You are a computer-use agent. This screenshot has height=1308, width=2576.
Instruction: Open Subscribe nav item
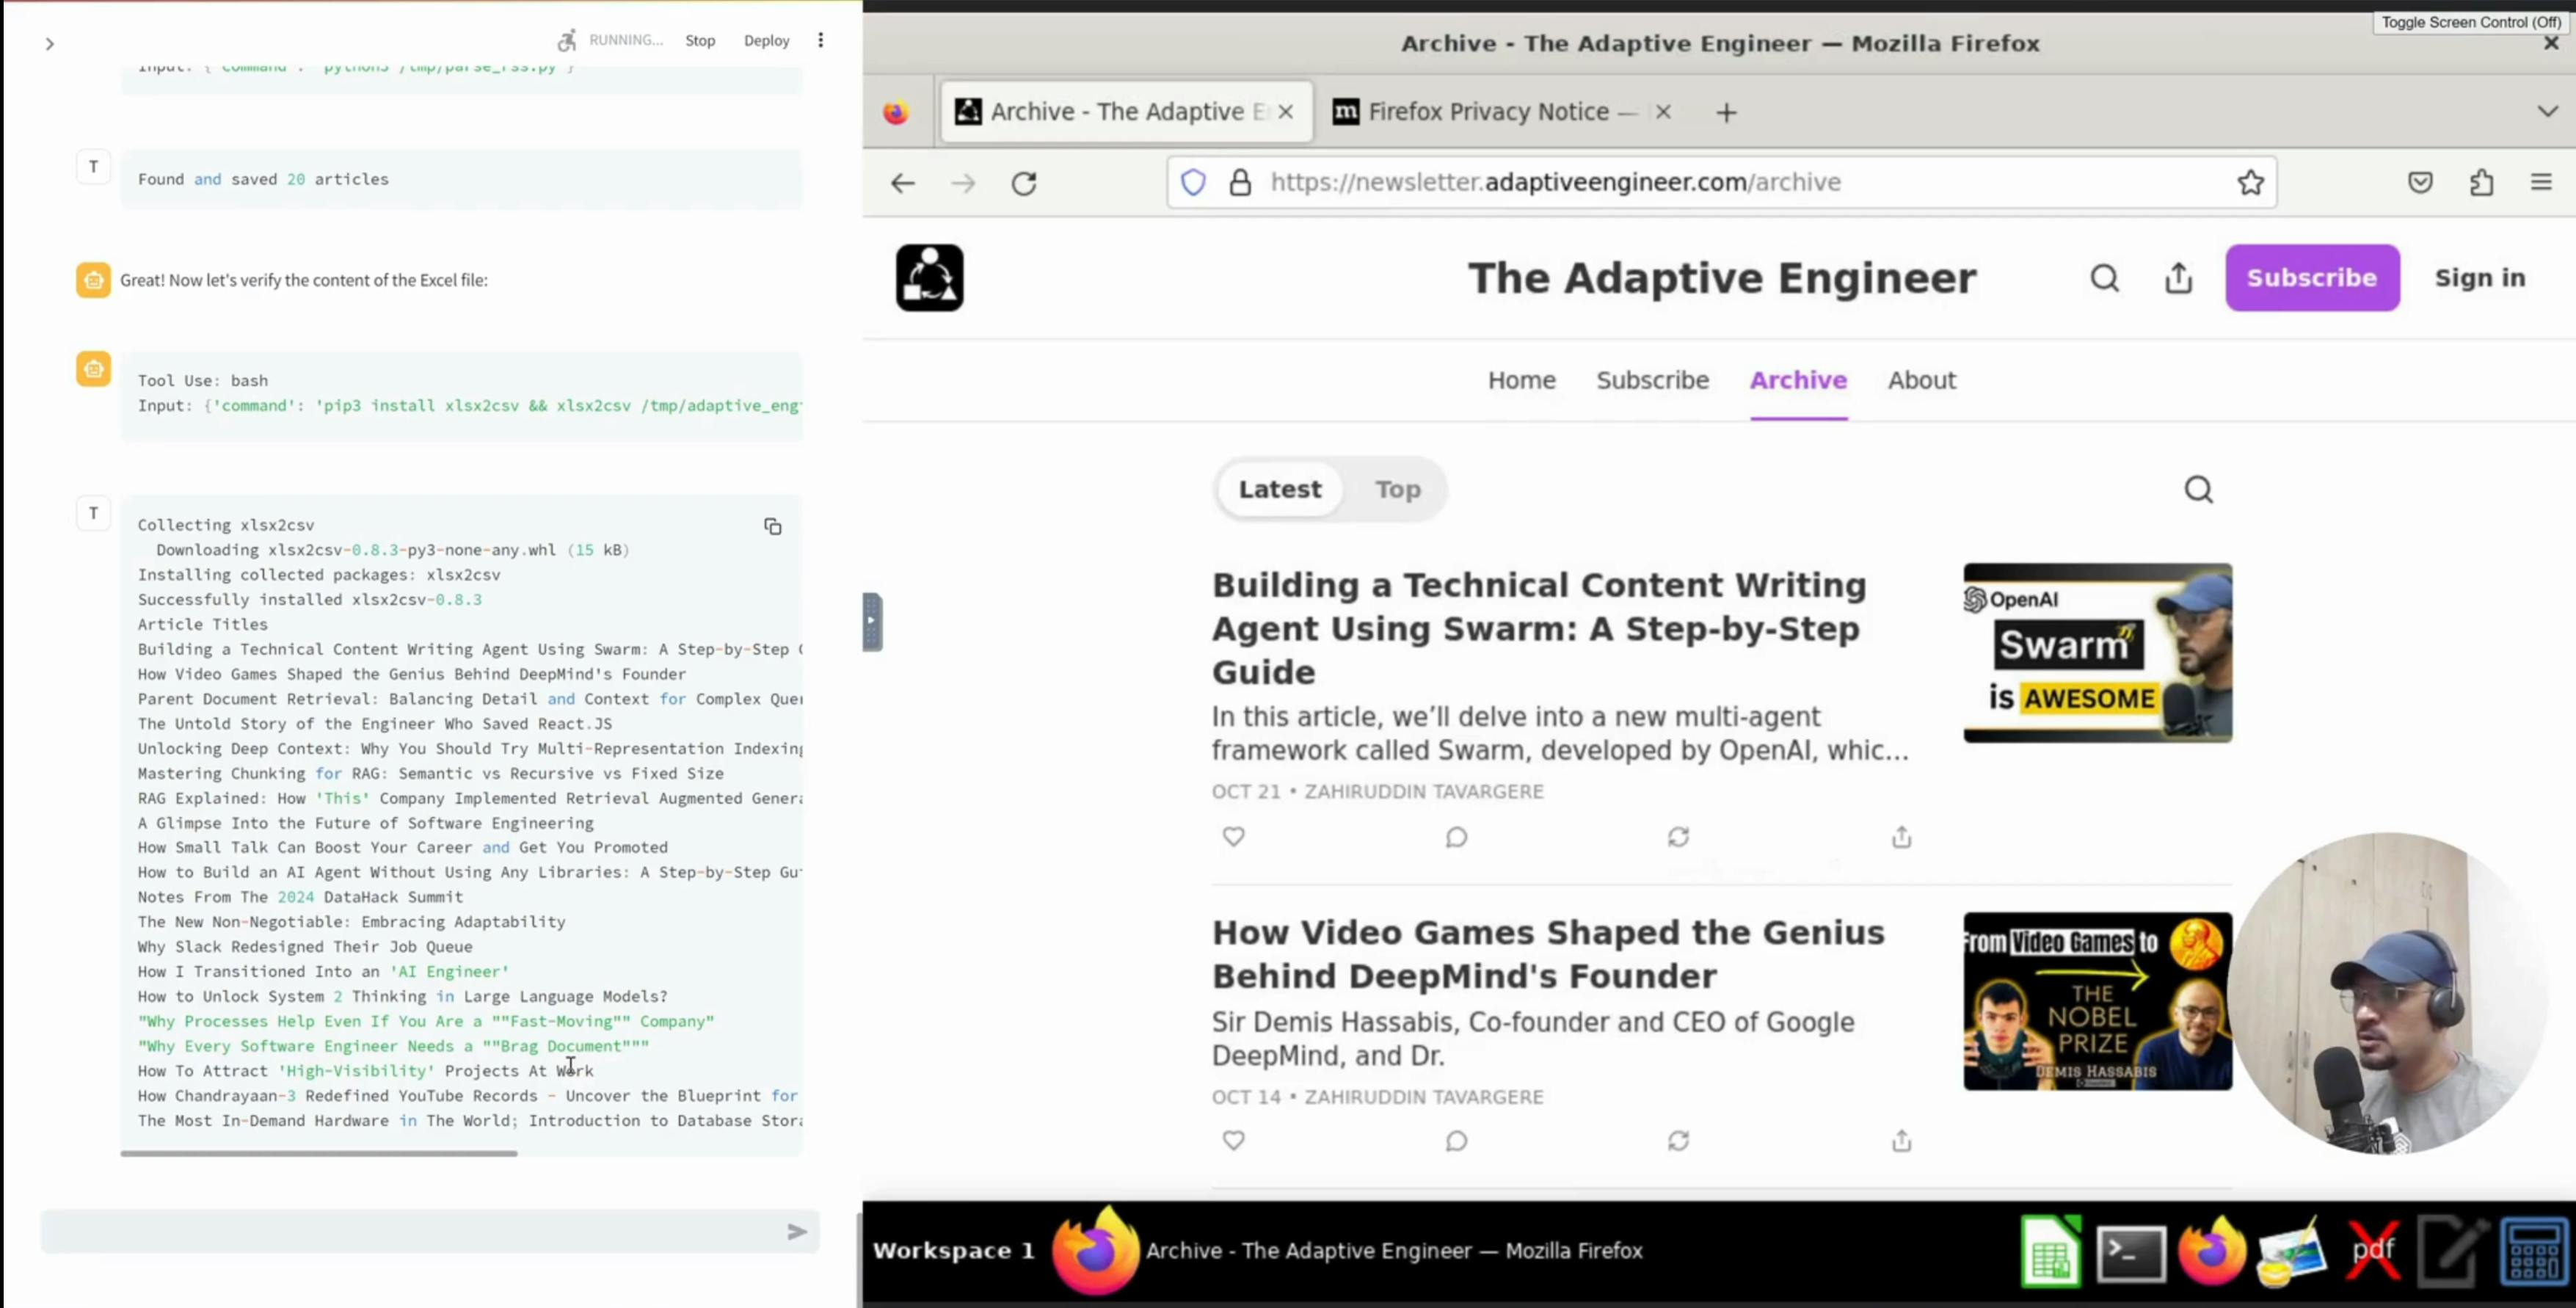point(1652,380)
